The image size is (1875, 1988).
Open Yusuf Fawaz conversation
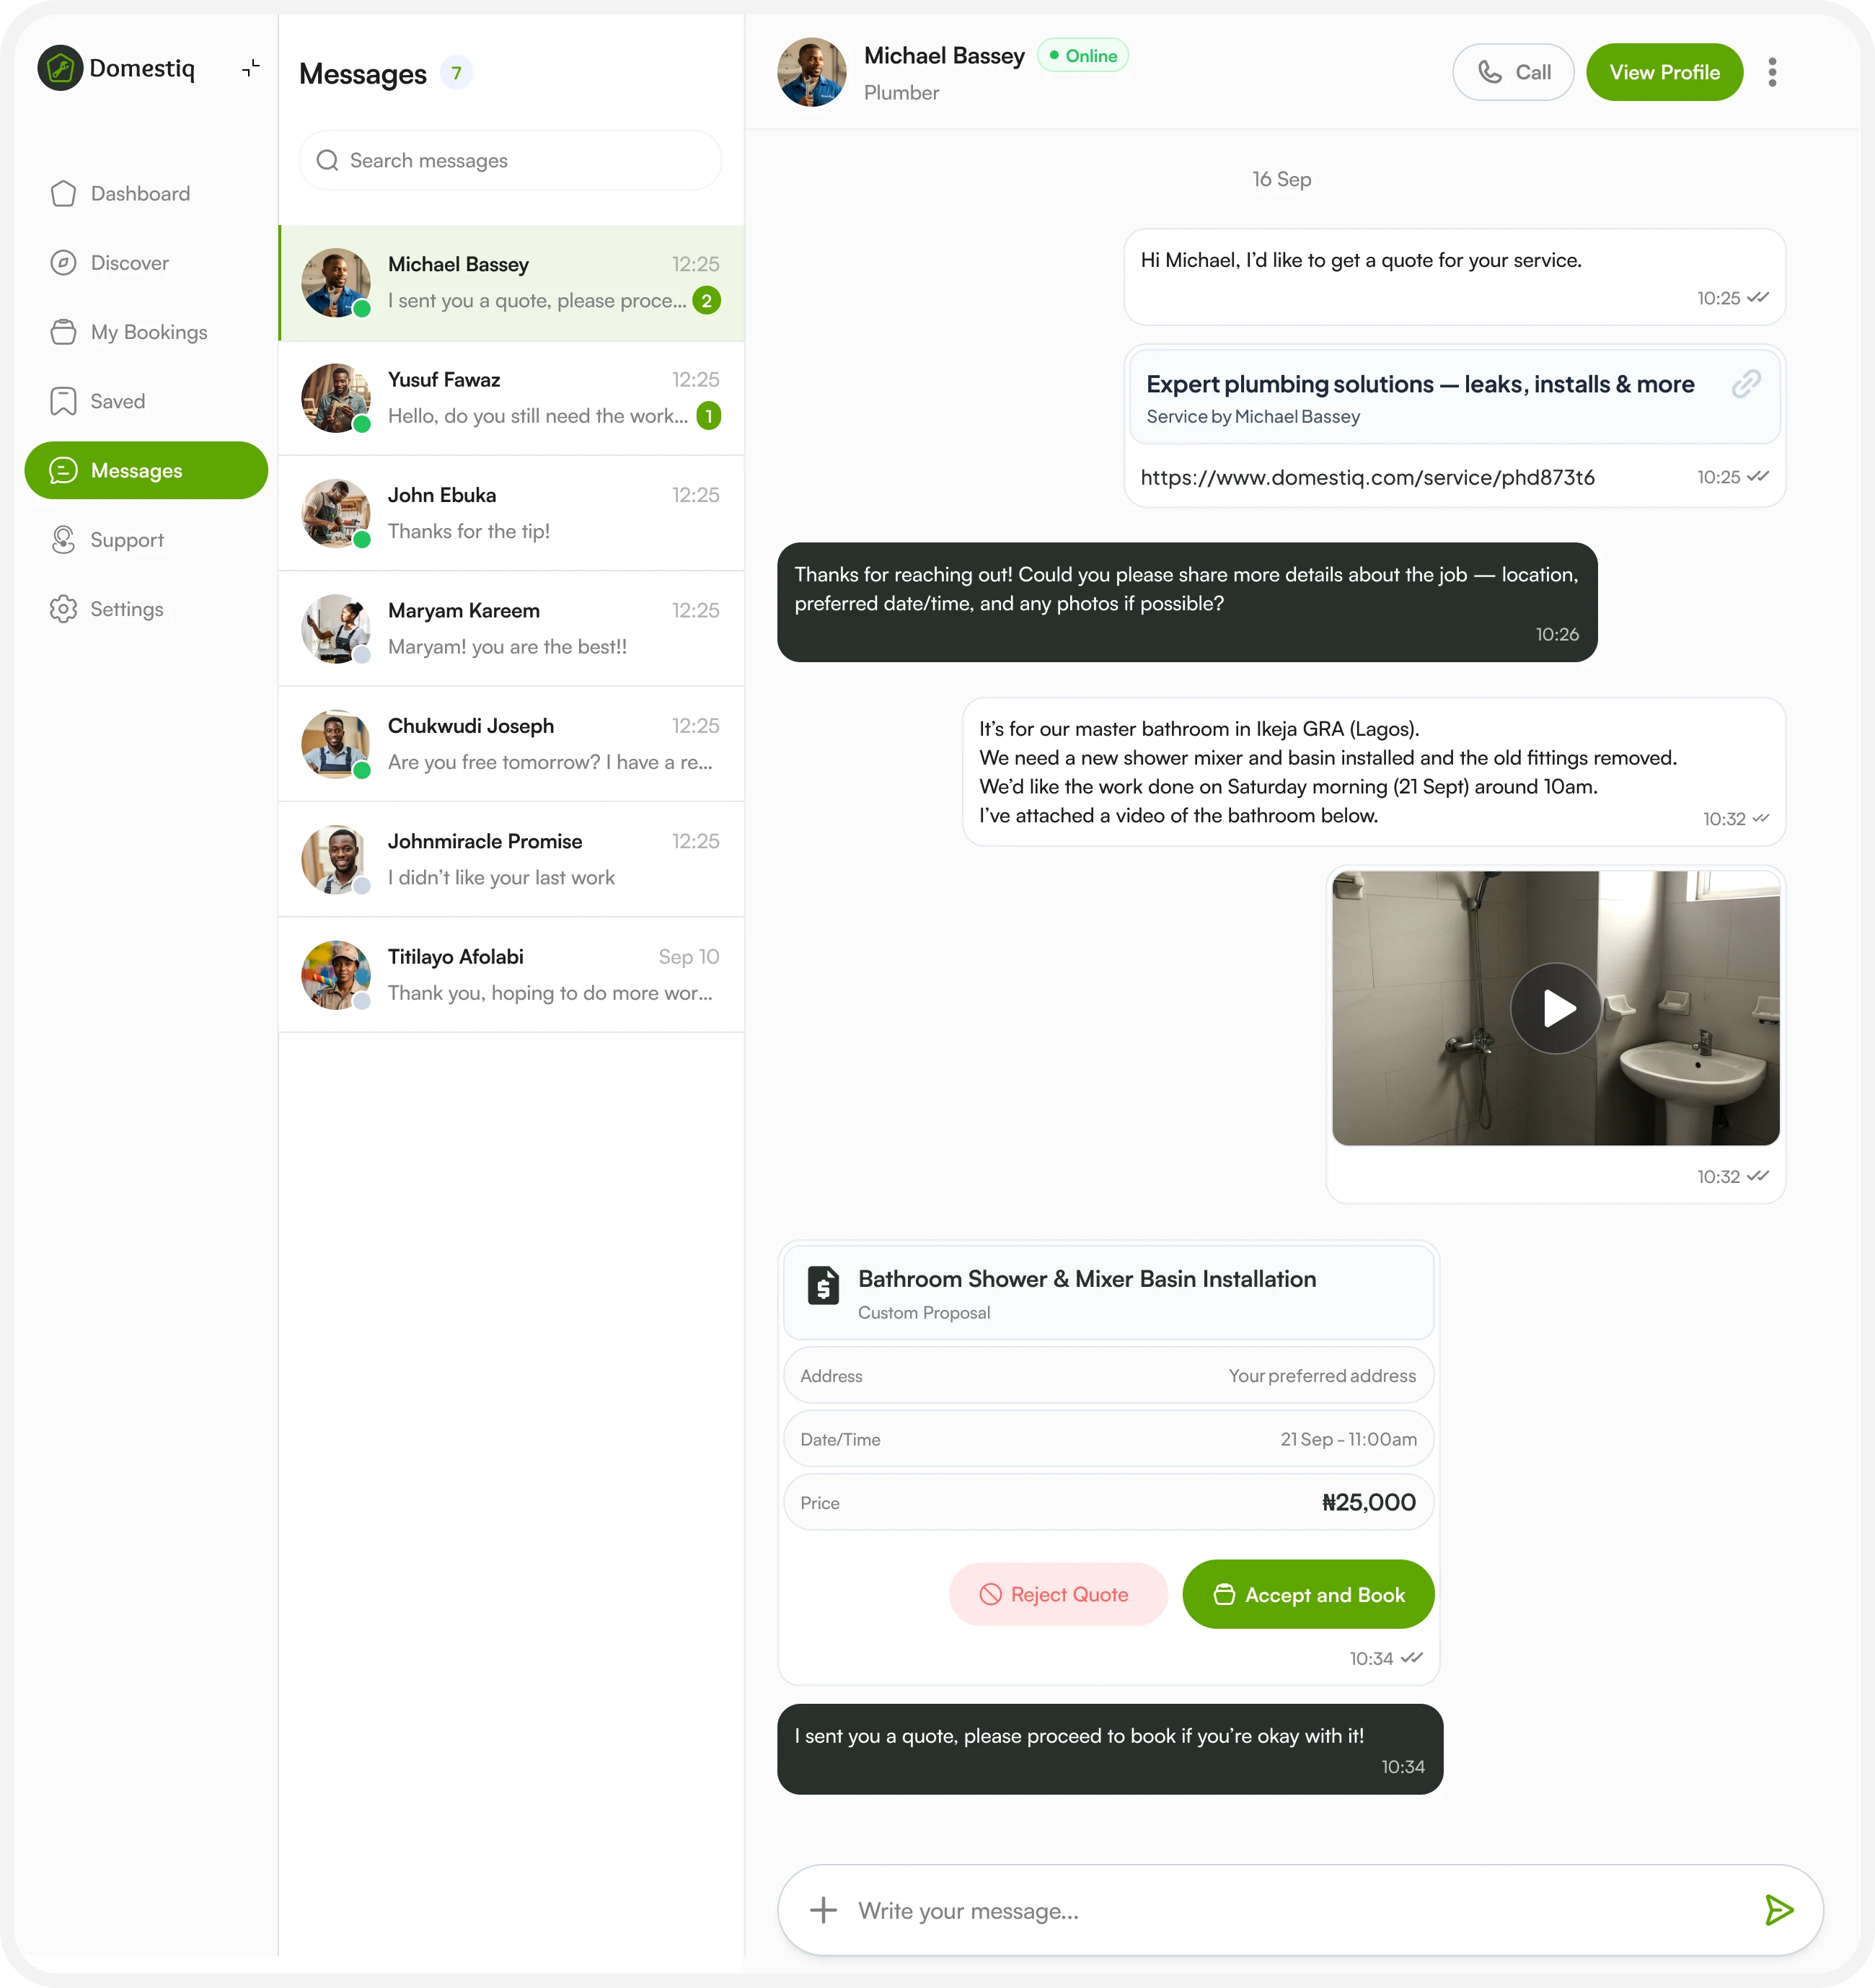(511, 398)
